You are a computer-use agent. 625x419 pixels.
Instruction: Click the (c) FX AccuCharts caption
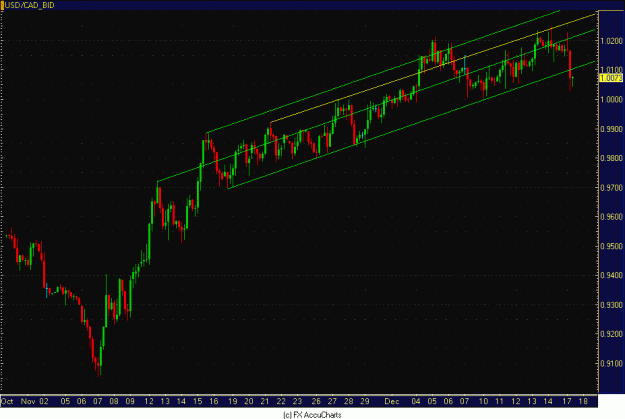(312, 415)
